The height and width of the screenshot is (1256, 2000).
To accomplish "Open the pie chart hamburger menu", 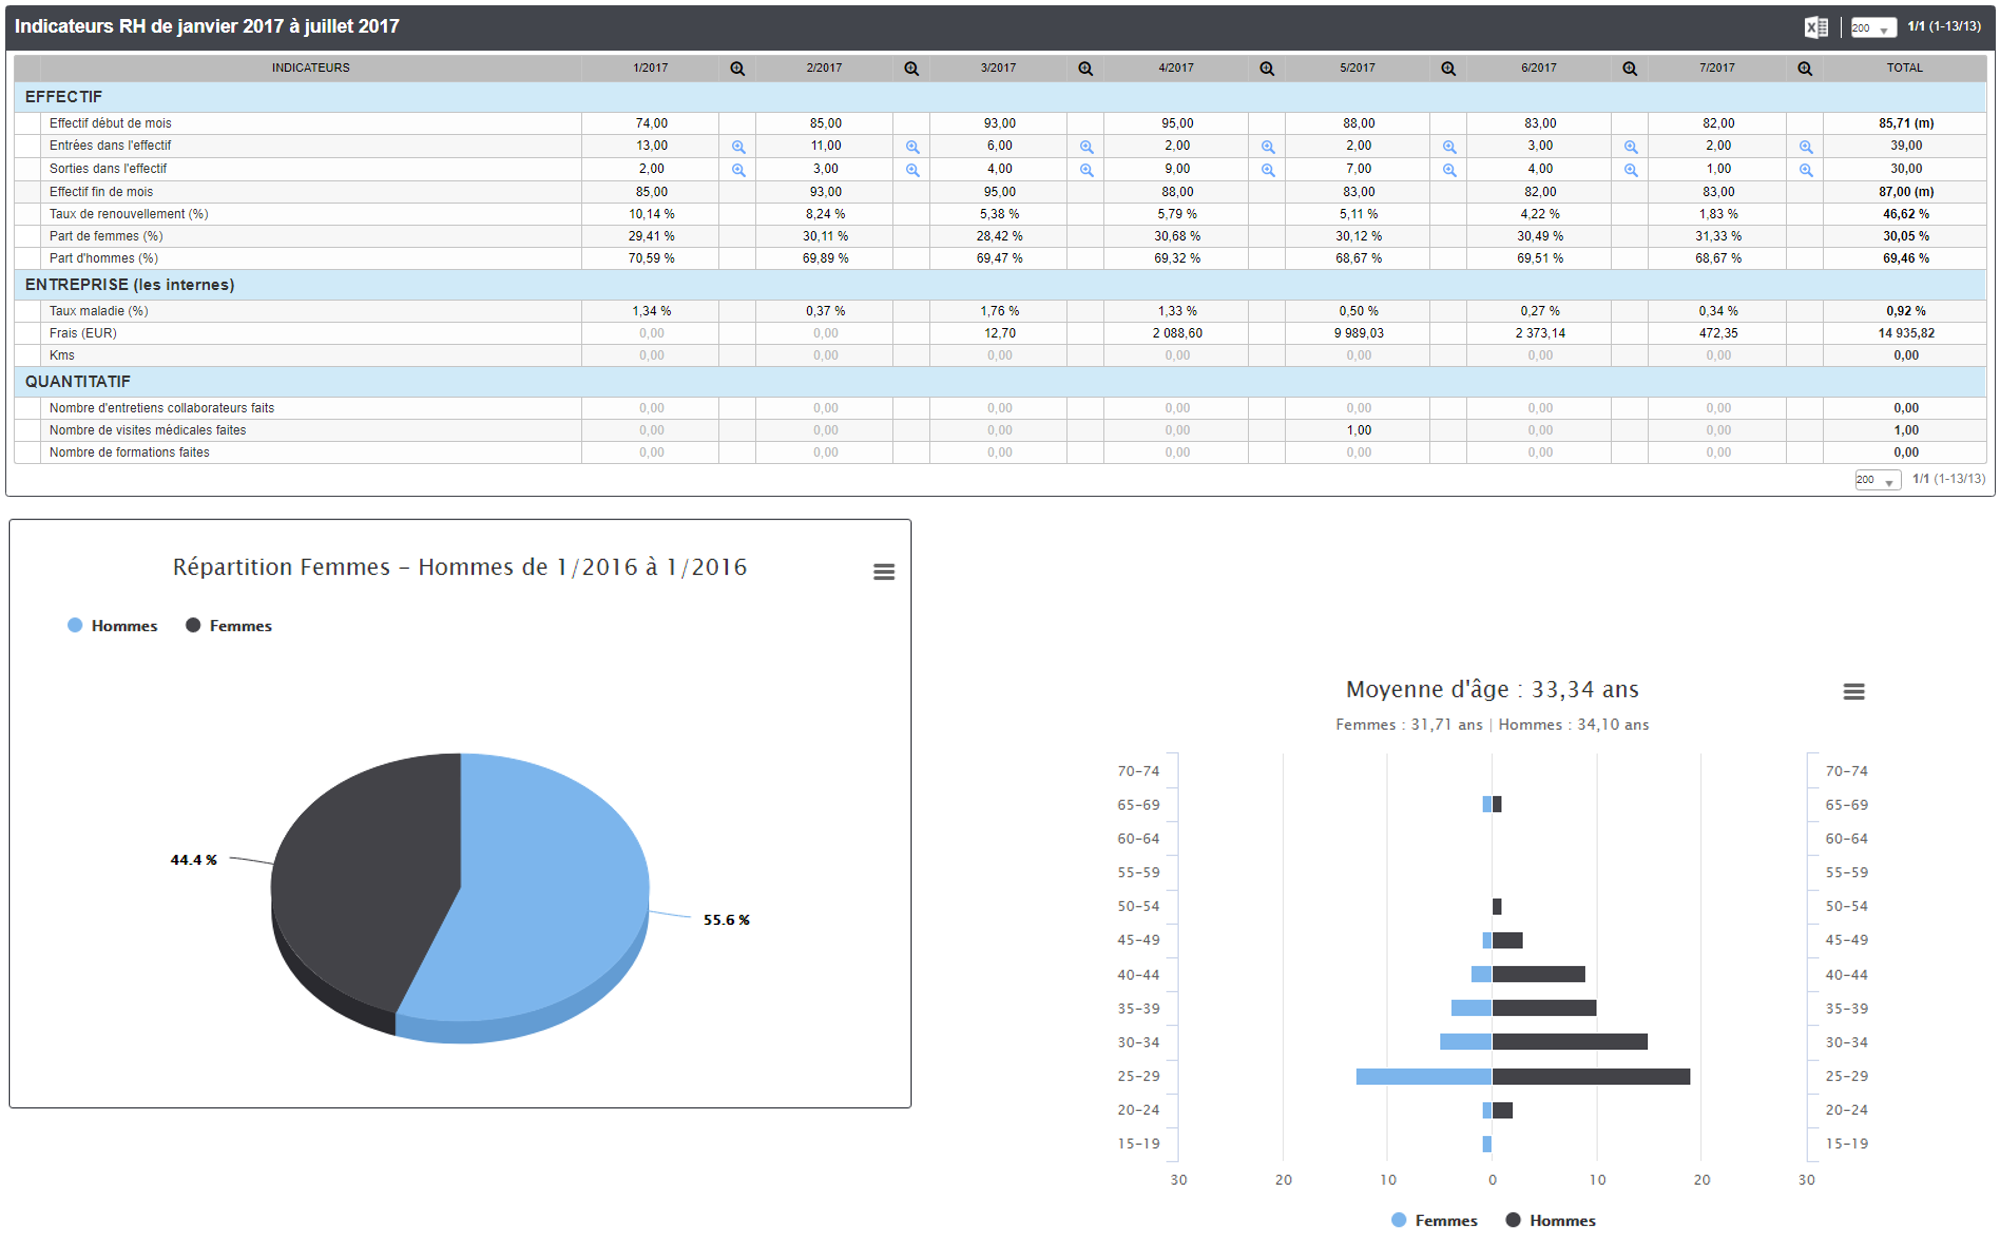I will 883,572.
